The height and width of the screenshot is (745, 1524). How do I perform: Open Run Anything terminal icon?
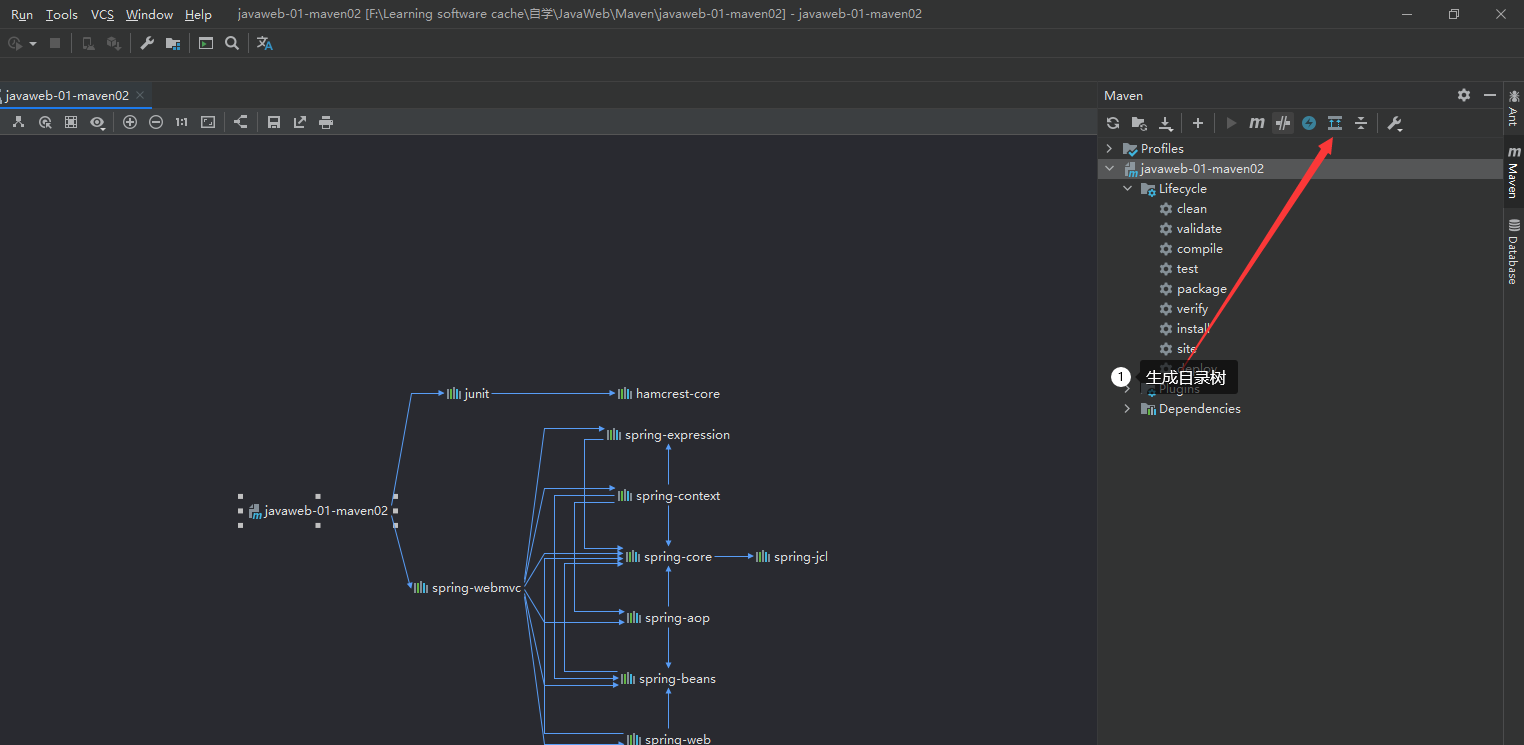206,43
